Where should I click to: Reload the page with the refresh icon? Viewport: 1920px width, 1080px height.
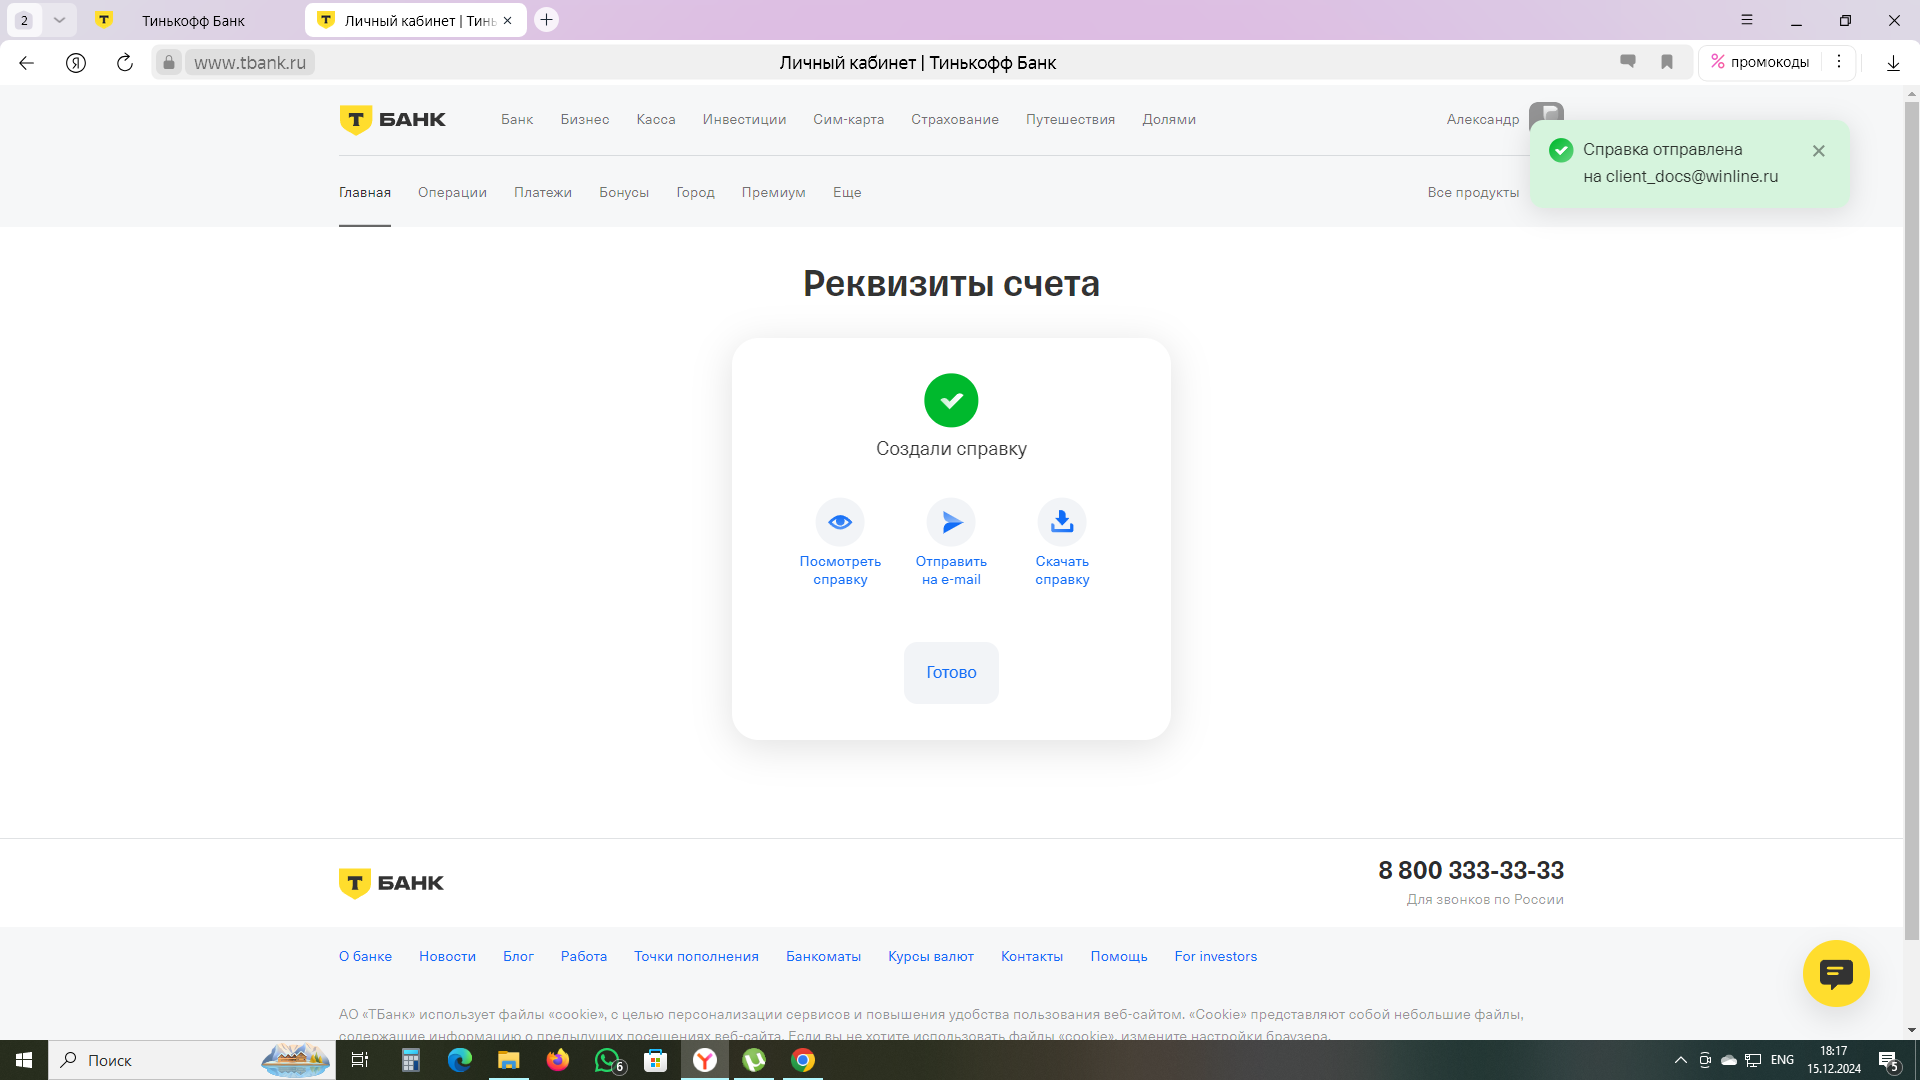coord(125,63)
